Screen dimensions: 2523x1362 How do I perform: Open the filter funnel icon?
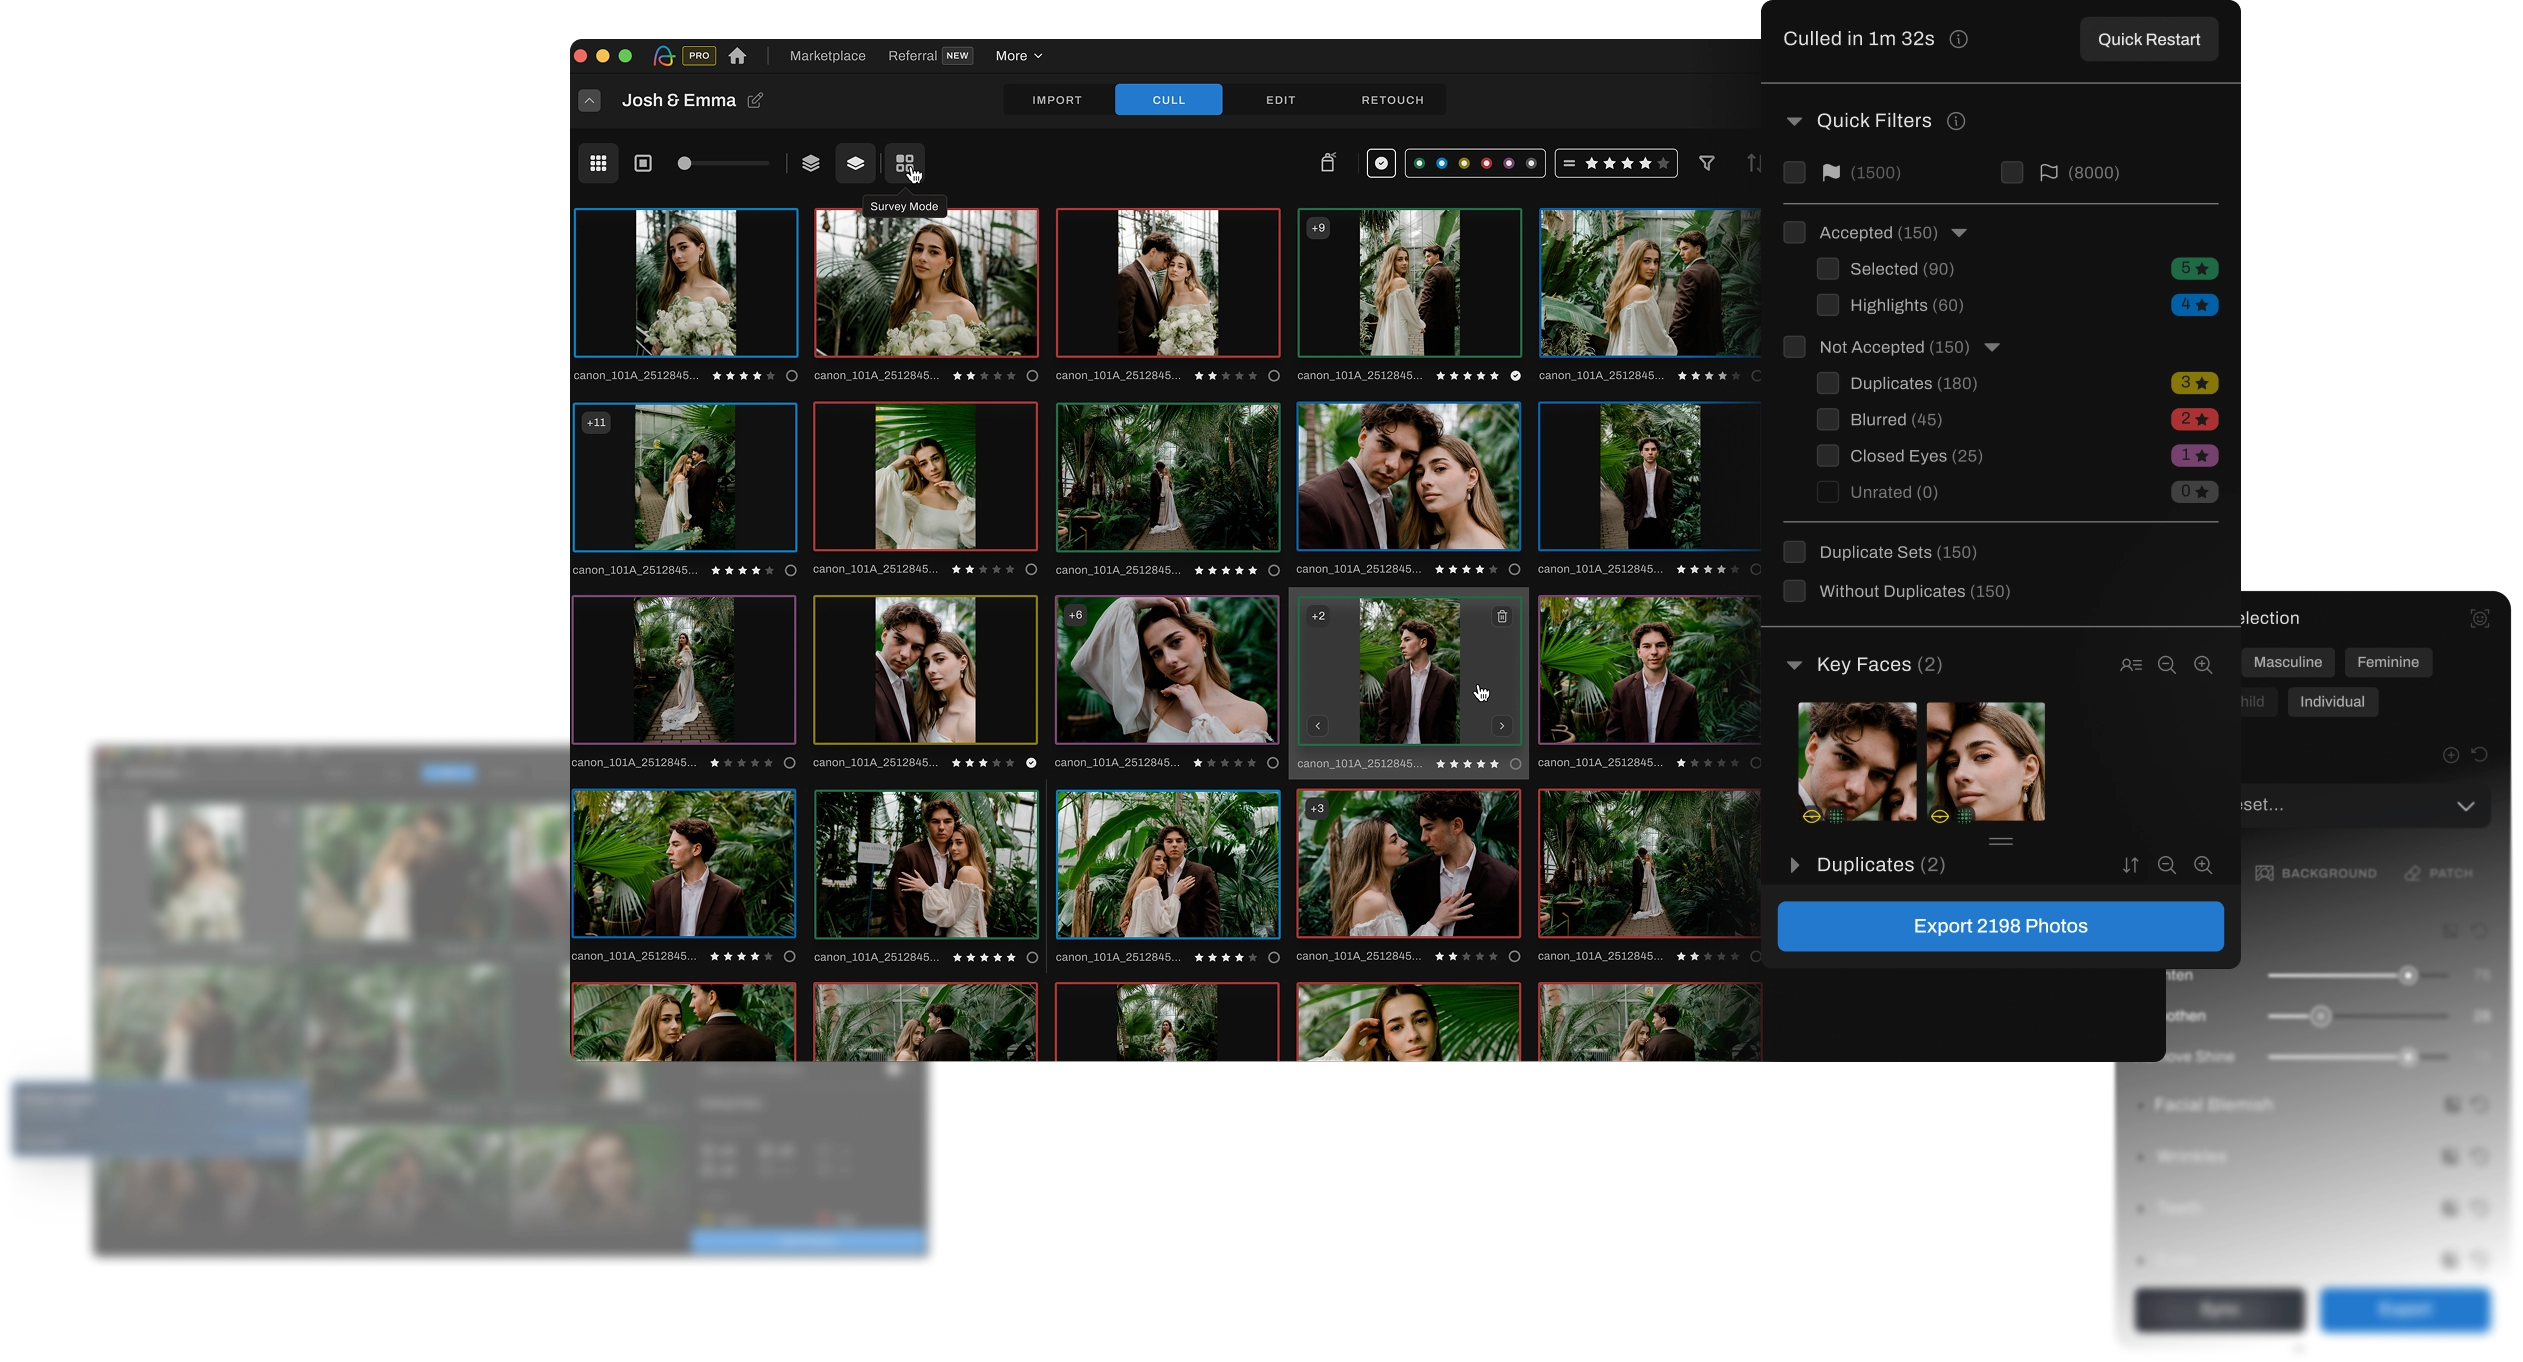pyautogui.click(x=1707, y=163)
